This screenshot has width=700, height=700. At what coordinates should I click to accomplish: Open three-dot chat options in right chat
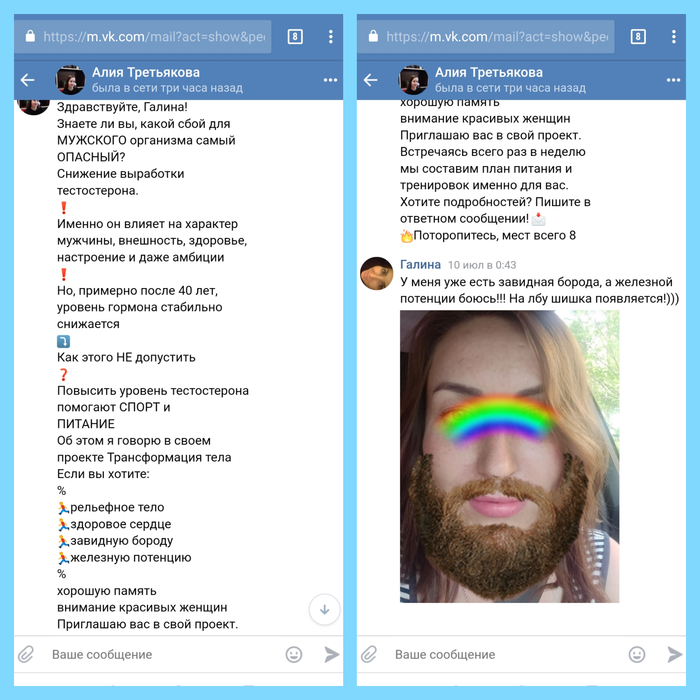pyautogui.click(x=673, y=80)
